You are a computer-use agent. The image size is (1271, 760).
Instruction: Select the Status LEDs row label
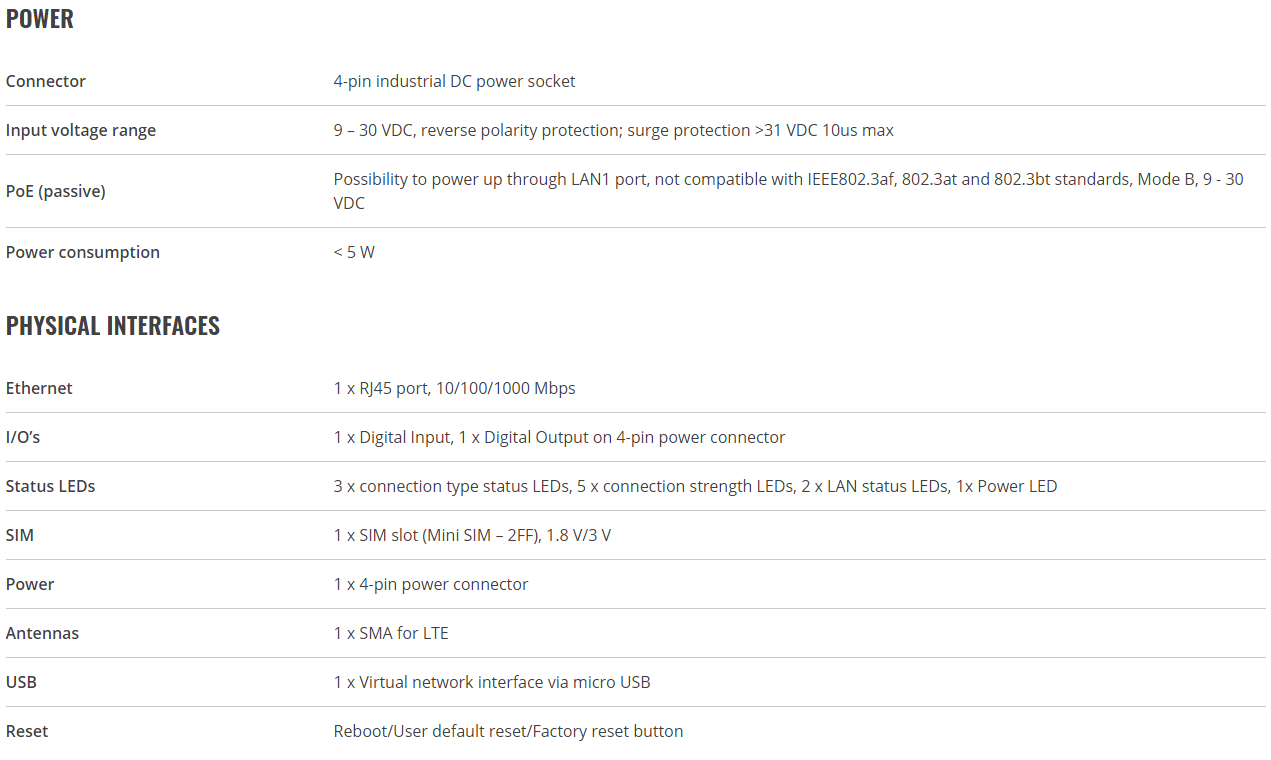tap(51, 486)
